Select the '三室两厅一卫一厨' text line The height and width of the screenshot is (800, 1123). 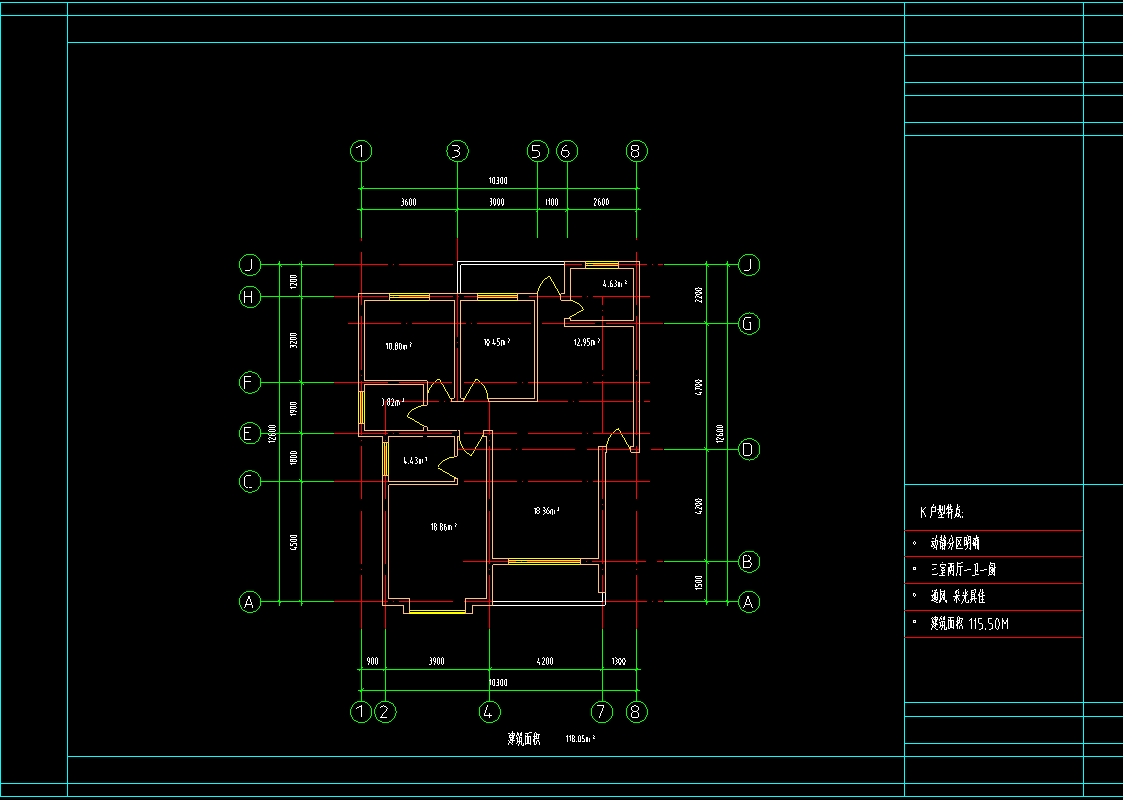(963, 570)
